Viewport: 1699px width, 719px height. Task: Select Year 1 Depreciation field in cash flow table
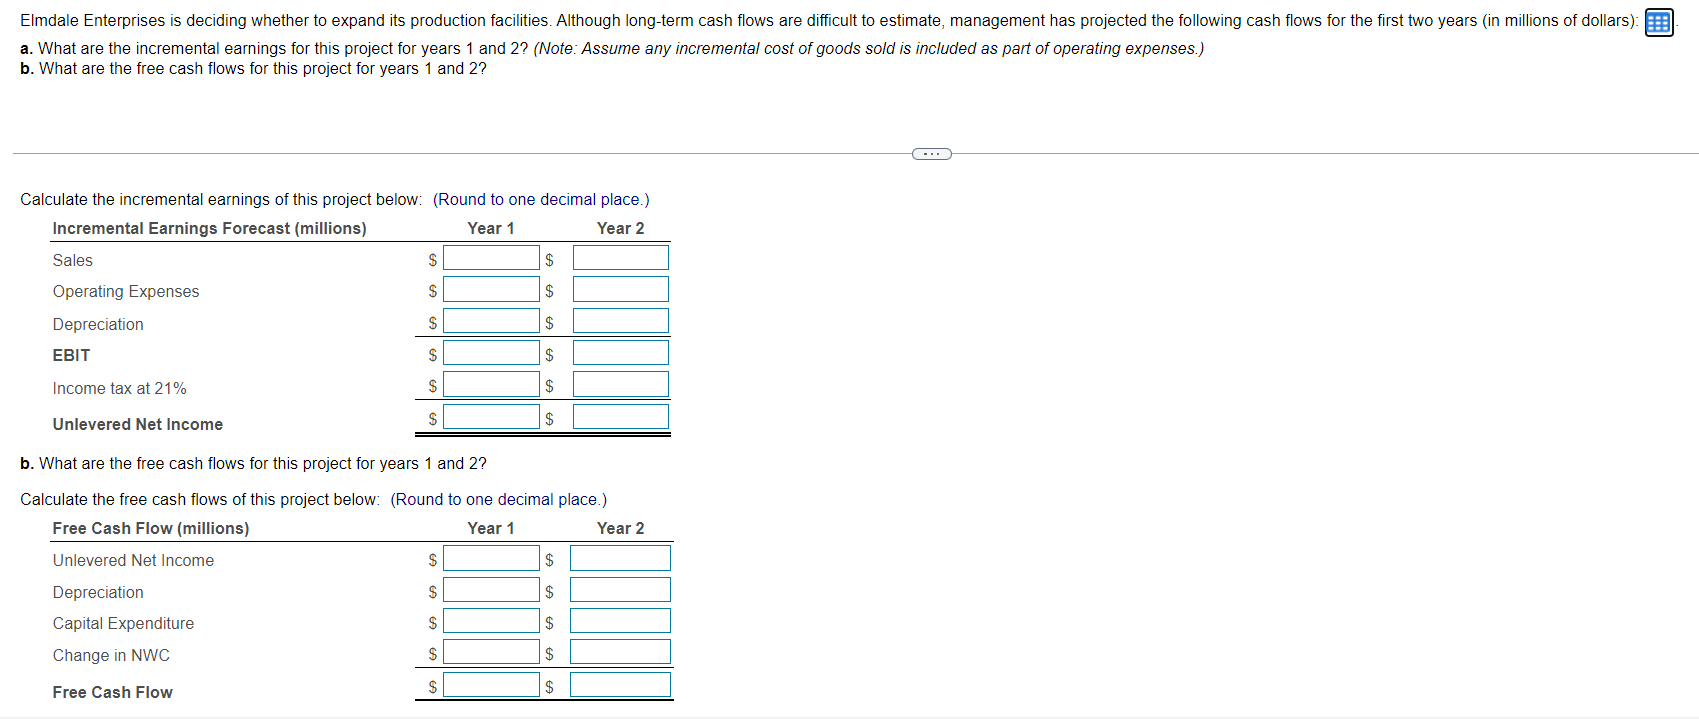491,590
